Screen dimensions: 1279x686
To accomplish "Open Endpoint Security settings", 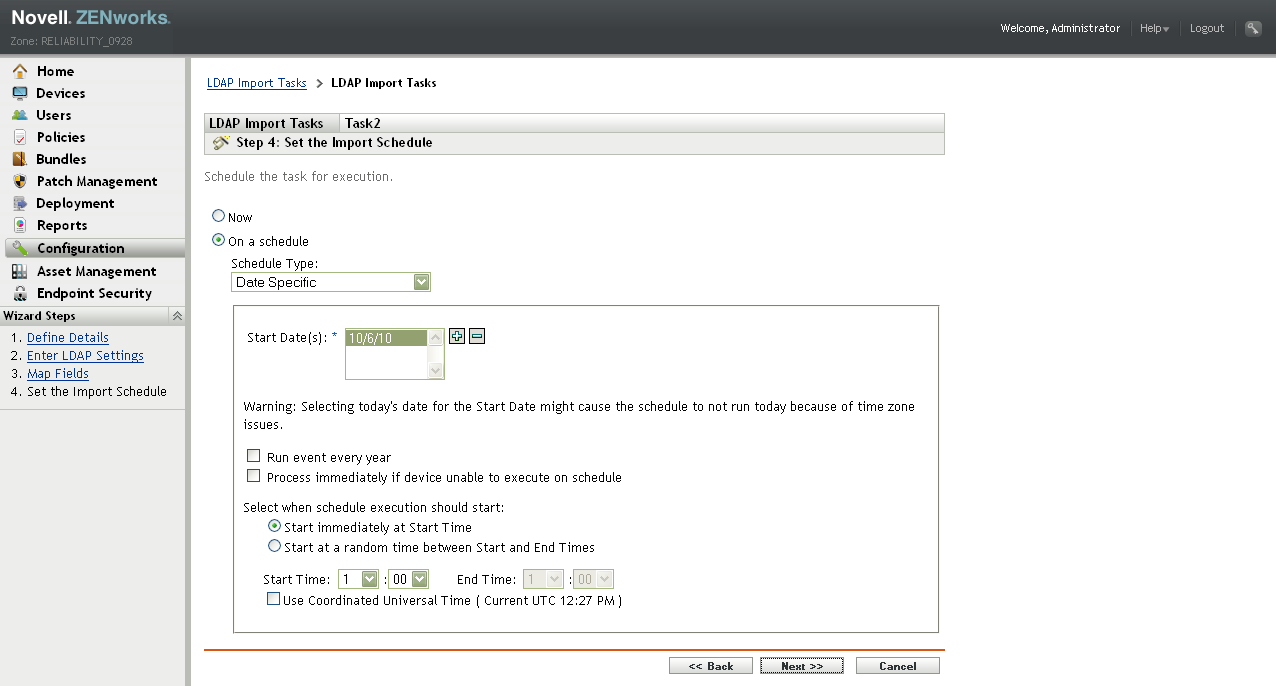I will pyautogui.click(x=22, y=293).
